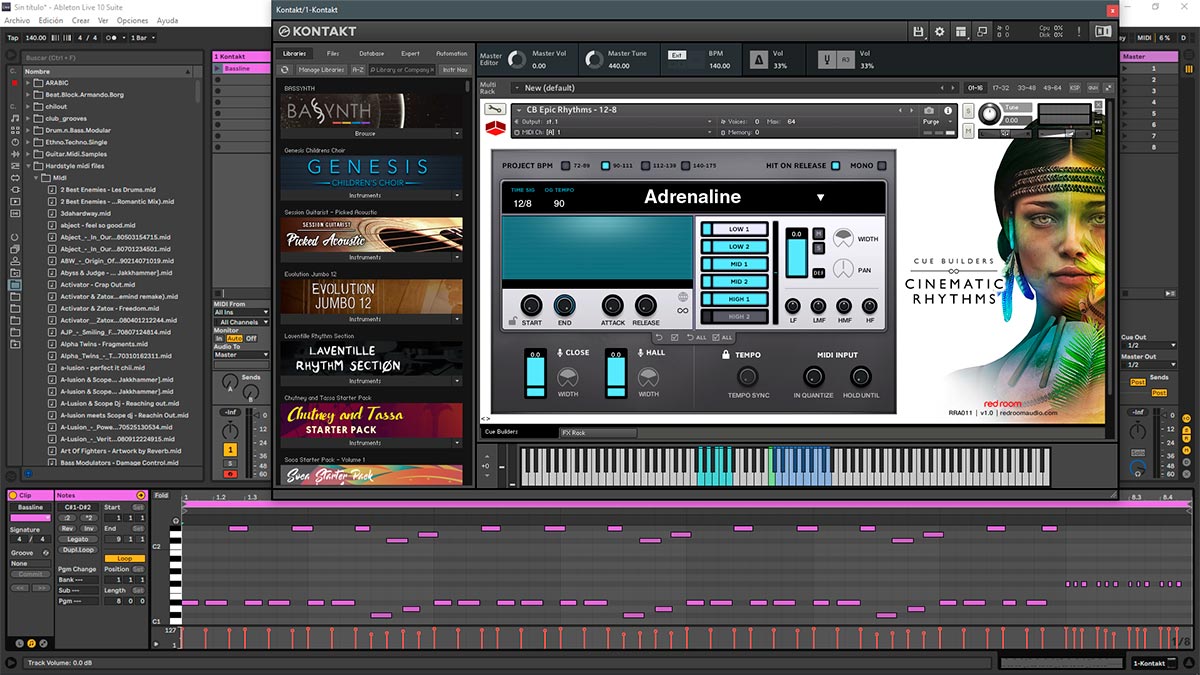
Task: Click the Ext tempo sync button
Action: coord(677,55)
